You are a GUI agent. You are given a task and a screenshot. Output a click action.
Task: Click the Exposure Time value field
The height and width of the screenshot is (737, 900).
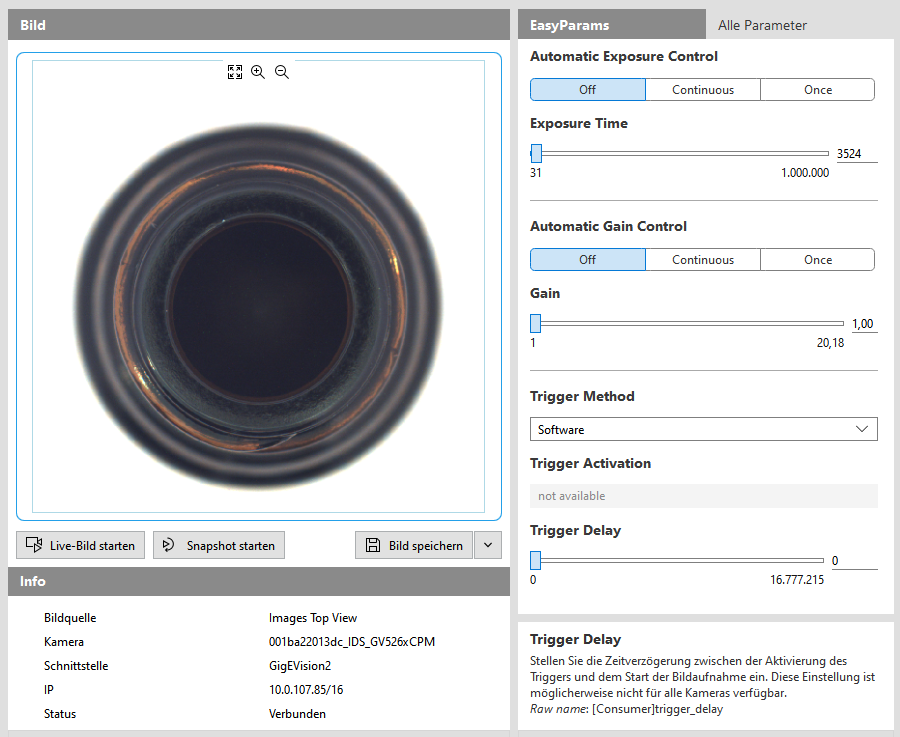pyautogui.click(x=855, y=154)
